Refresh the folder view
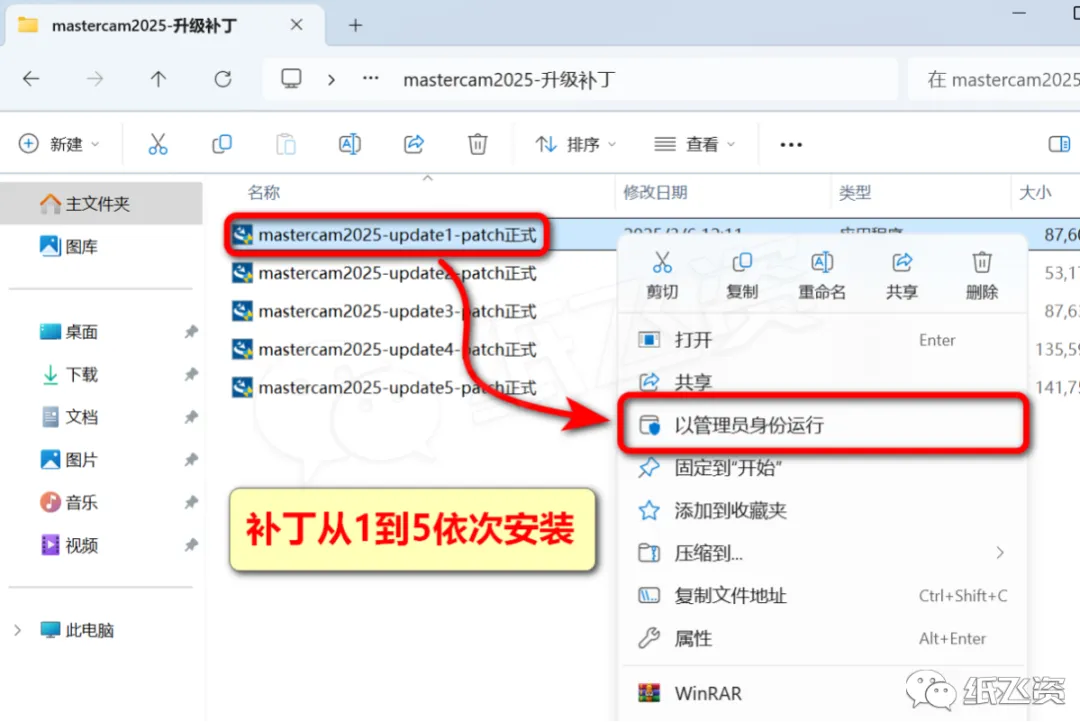Image resolution: width=1080 pixels, height=722 pixels. tap(222, 79)
